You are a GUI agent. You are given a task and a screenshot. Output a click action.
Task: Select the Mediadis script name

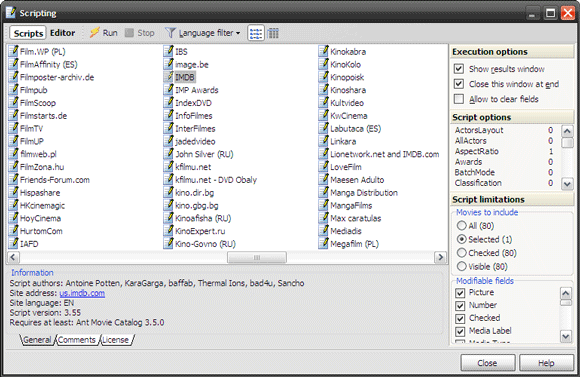click(346, 231)
